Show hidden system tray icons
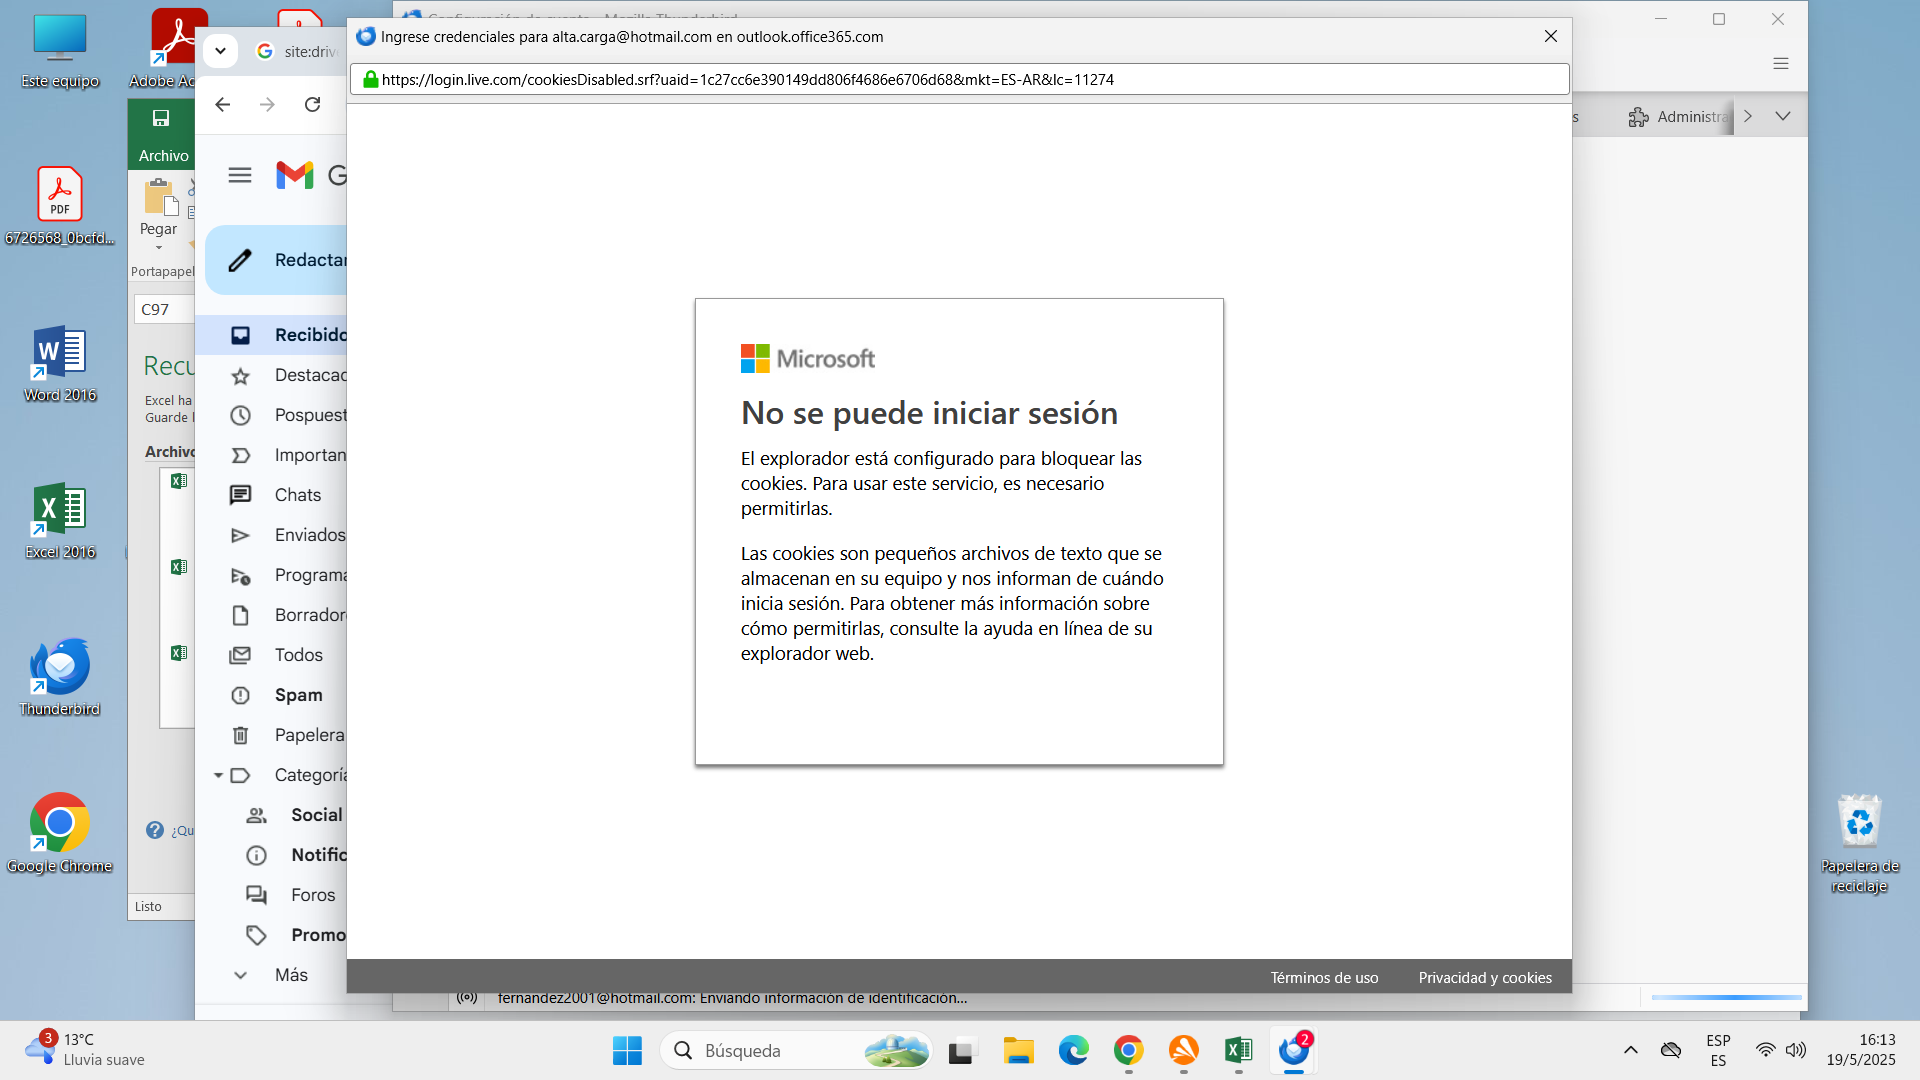 click(1630, 1050)
